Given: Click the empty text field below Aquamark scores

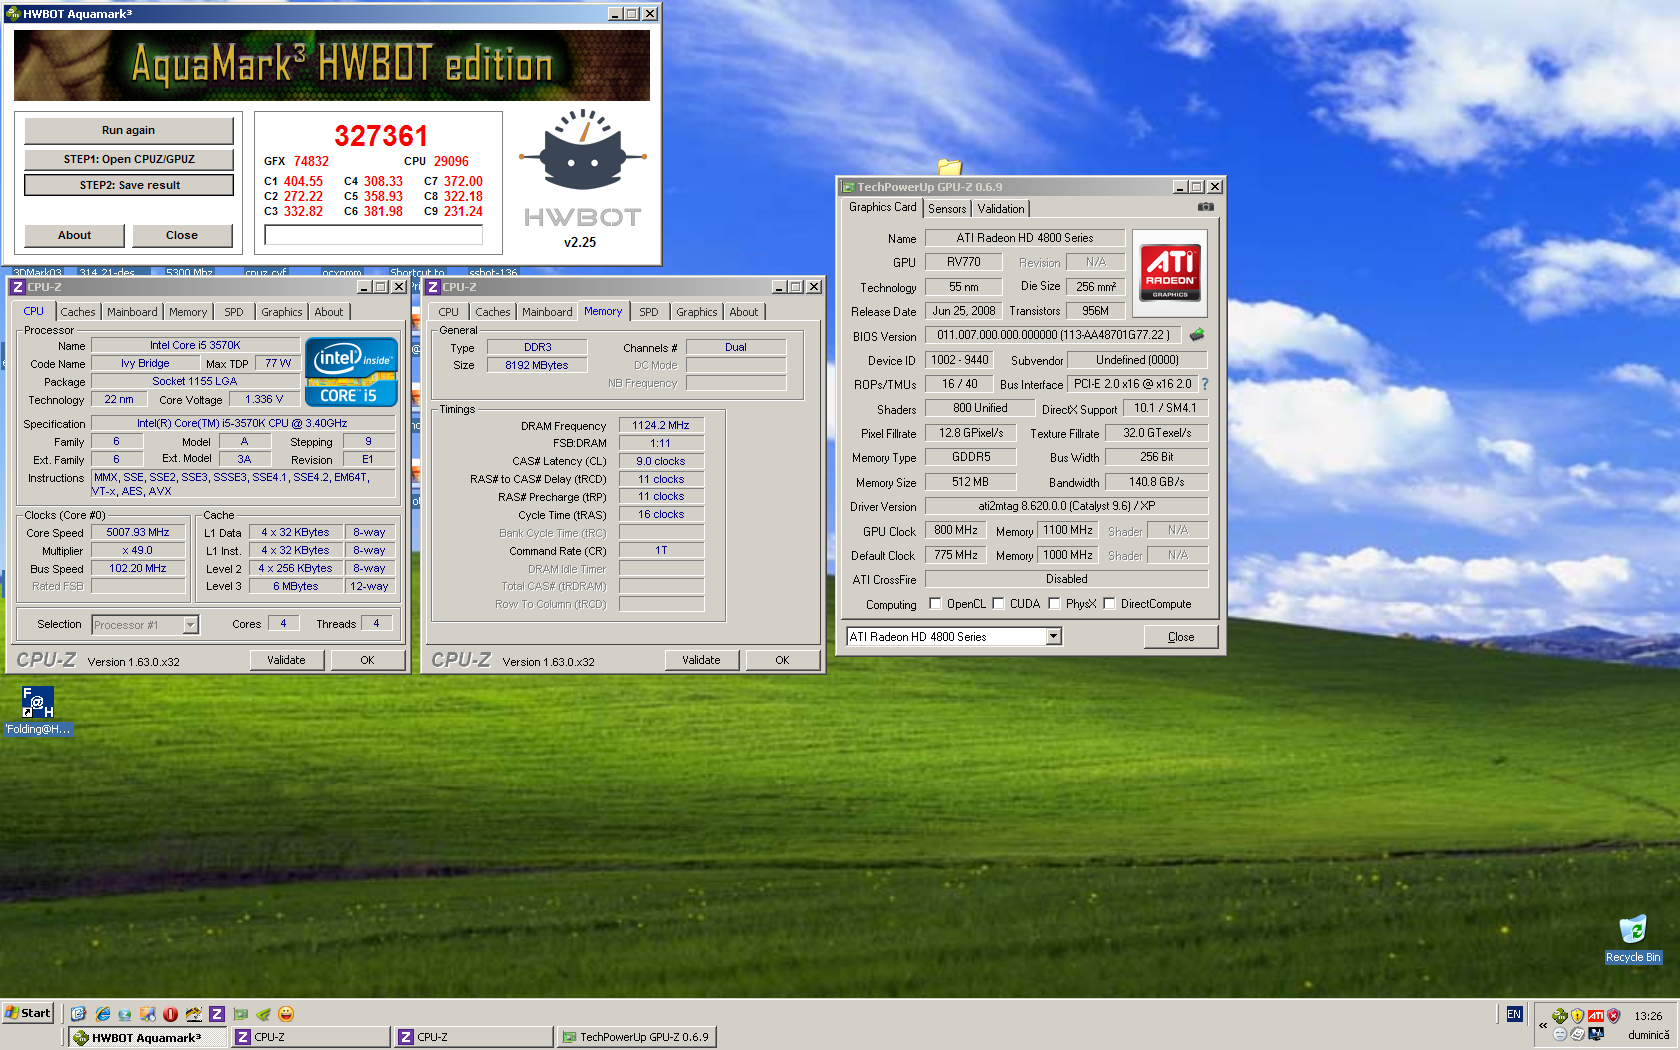Looking at the screenshot, I should [374, 234].
